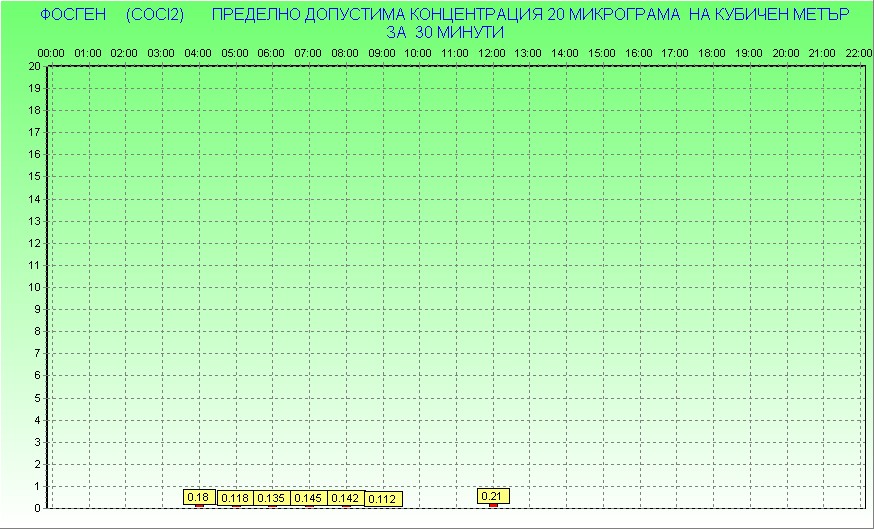Click the 06:00 time axis label
The width and height of the screenshot is (874, 529).
coord(271,54)
